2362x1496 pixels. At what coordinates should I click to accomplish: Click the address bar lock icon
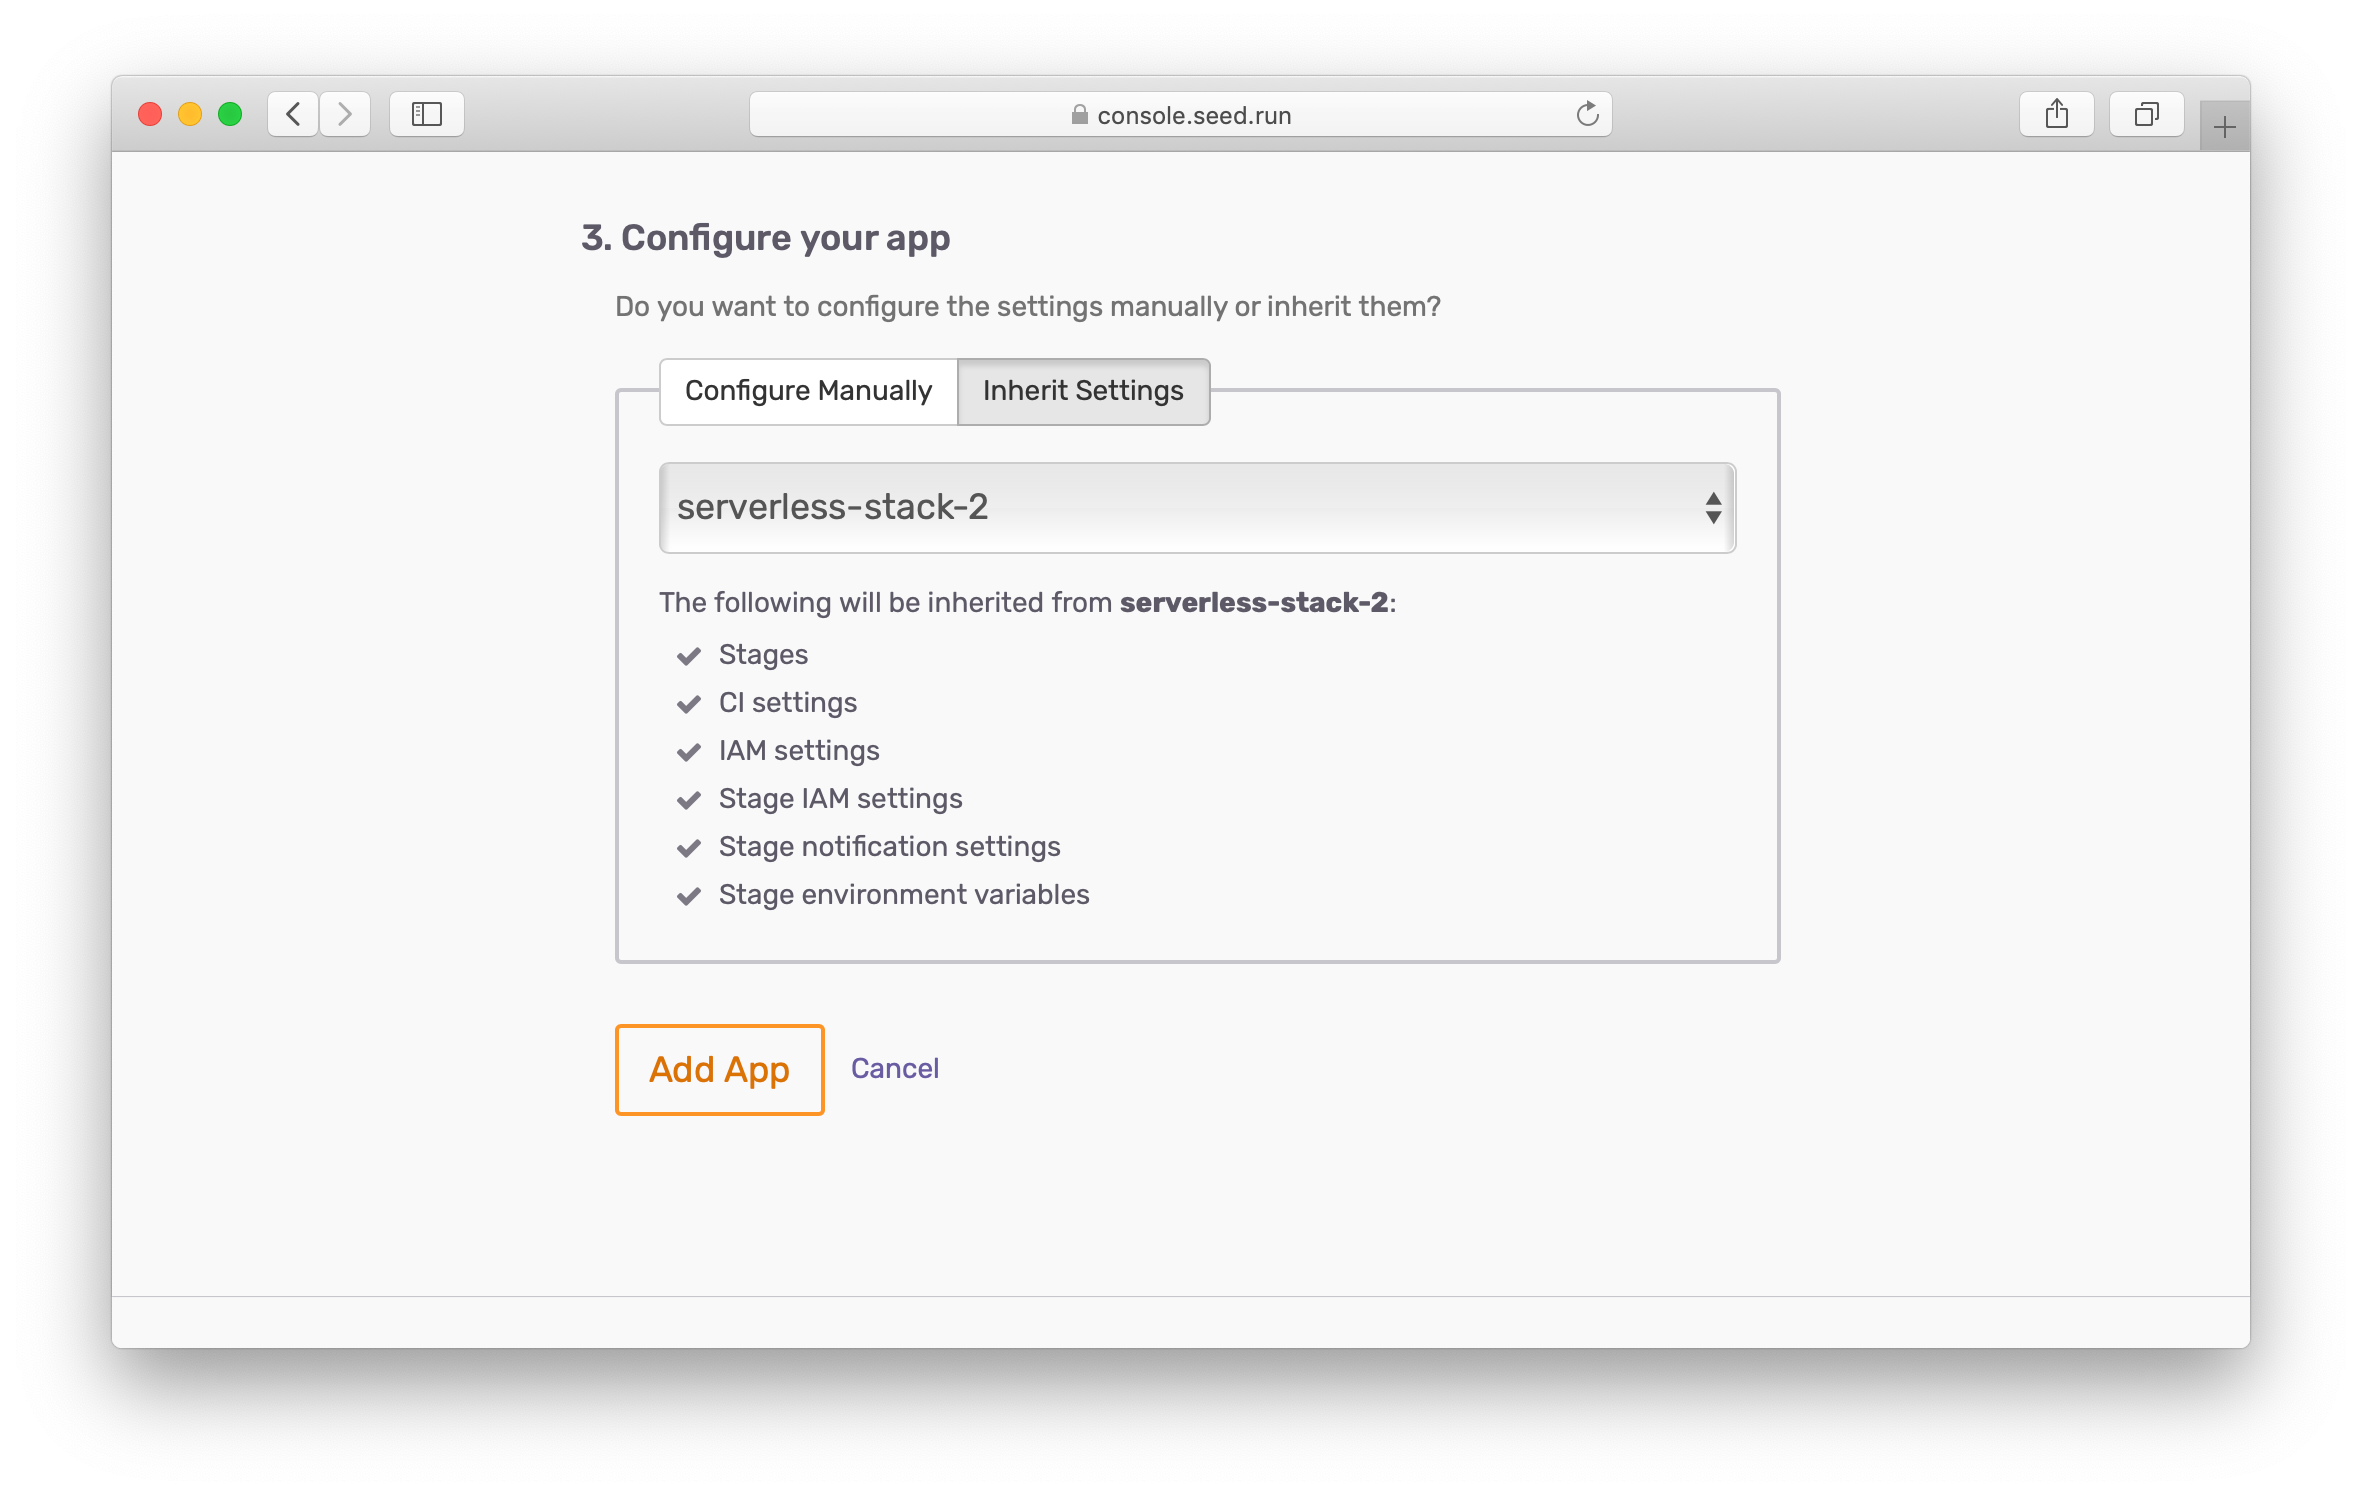coord(1079,115)
